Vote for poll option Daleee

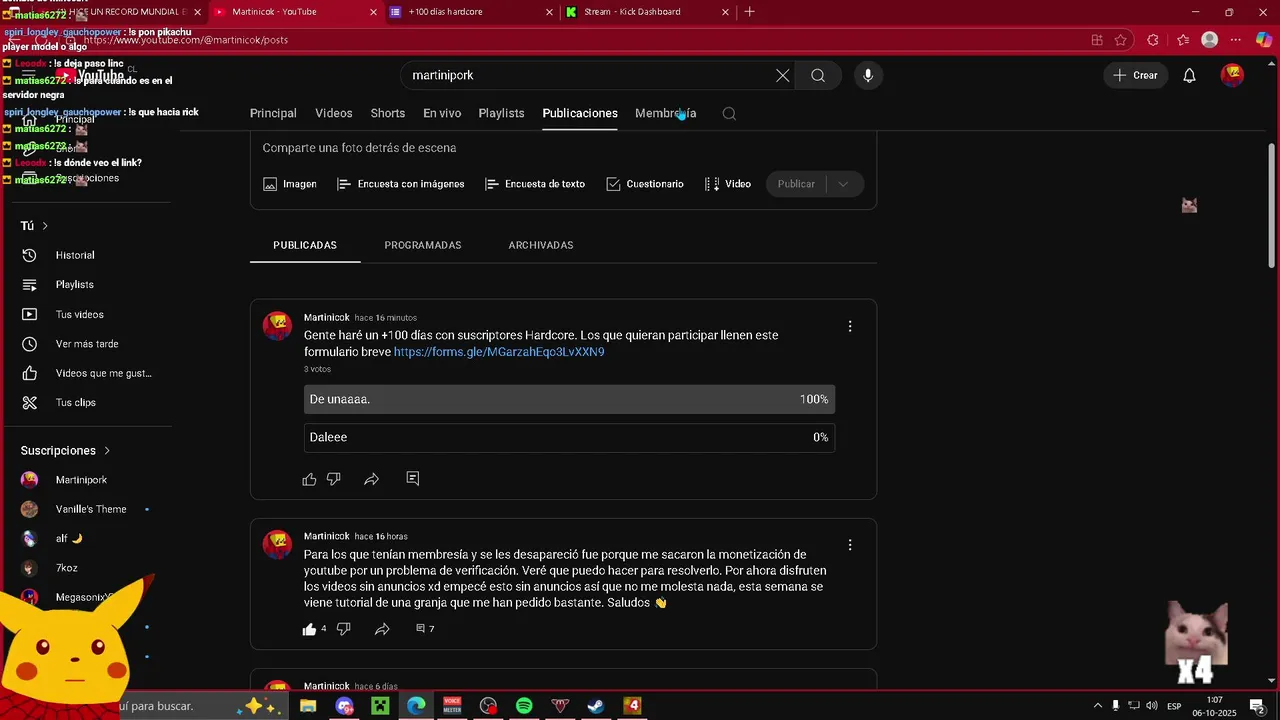click(569, 437)
